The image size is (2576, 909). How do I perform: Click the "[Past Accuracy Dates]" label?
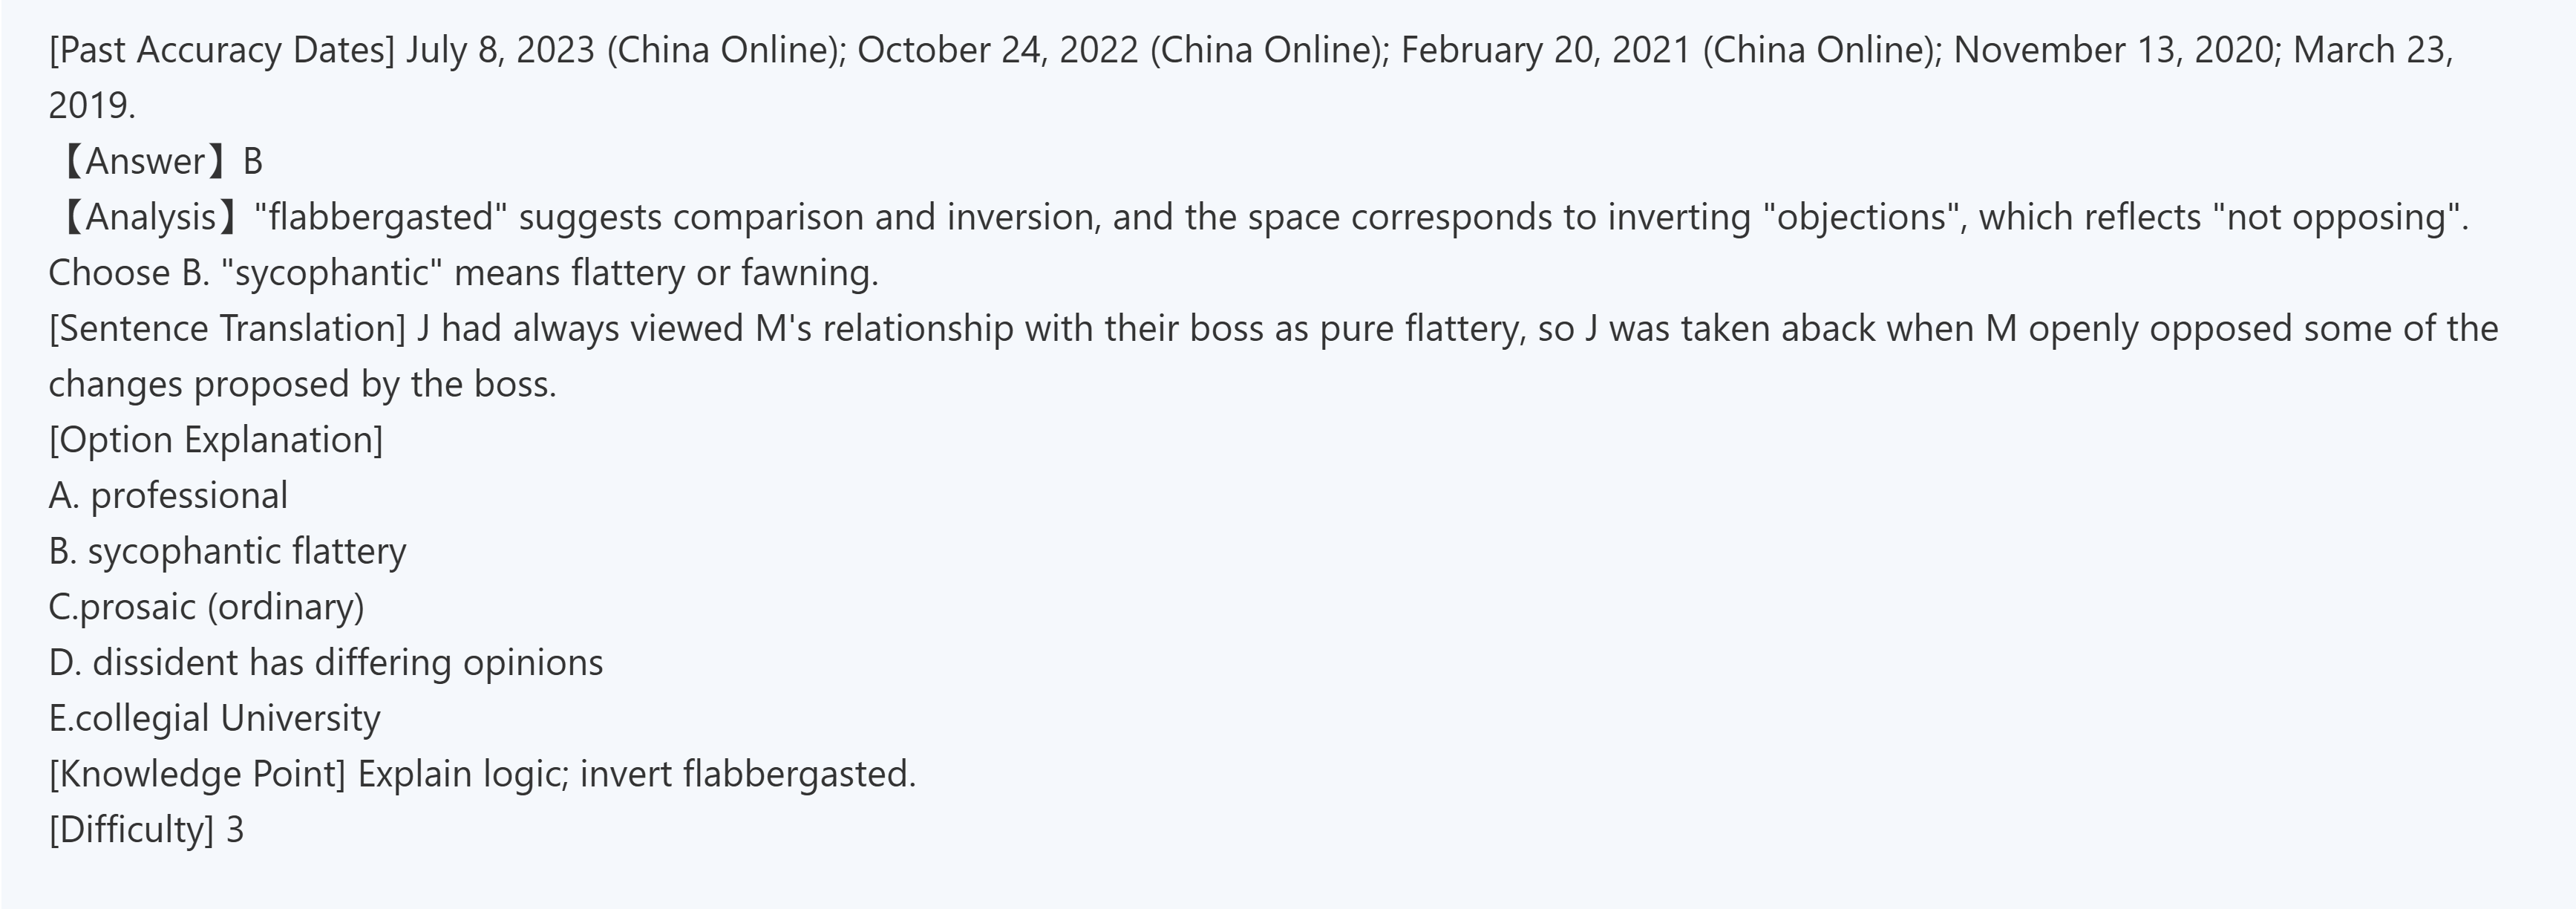click(x=221, y=50)
